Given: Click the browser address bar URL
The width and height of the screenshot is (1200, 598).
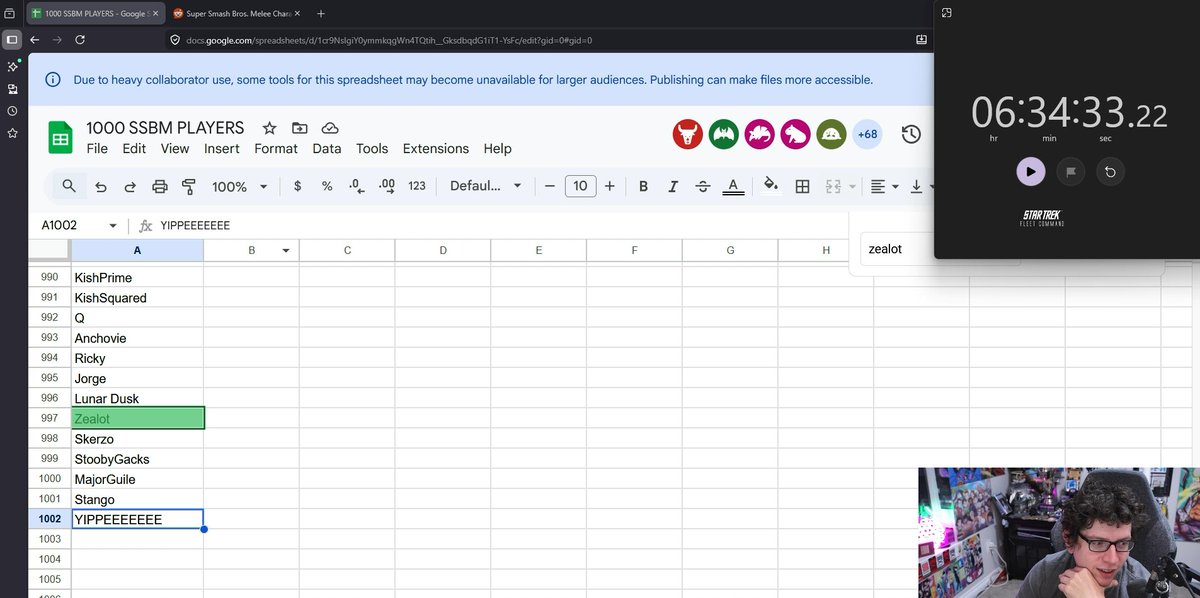Looking at the screenshot, I should tap(389, 40).
